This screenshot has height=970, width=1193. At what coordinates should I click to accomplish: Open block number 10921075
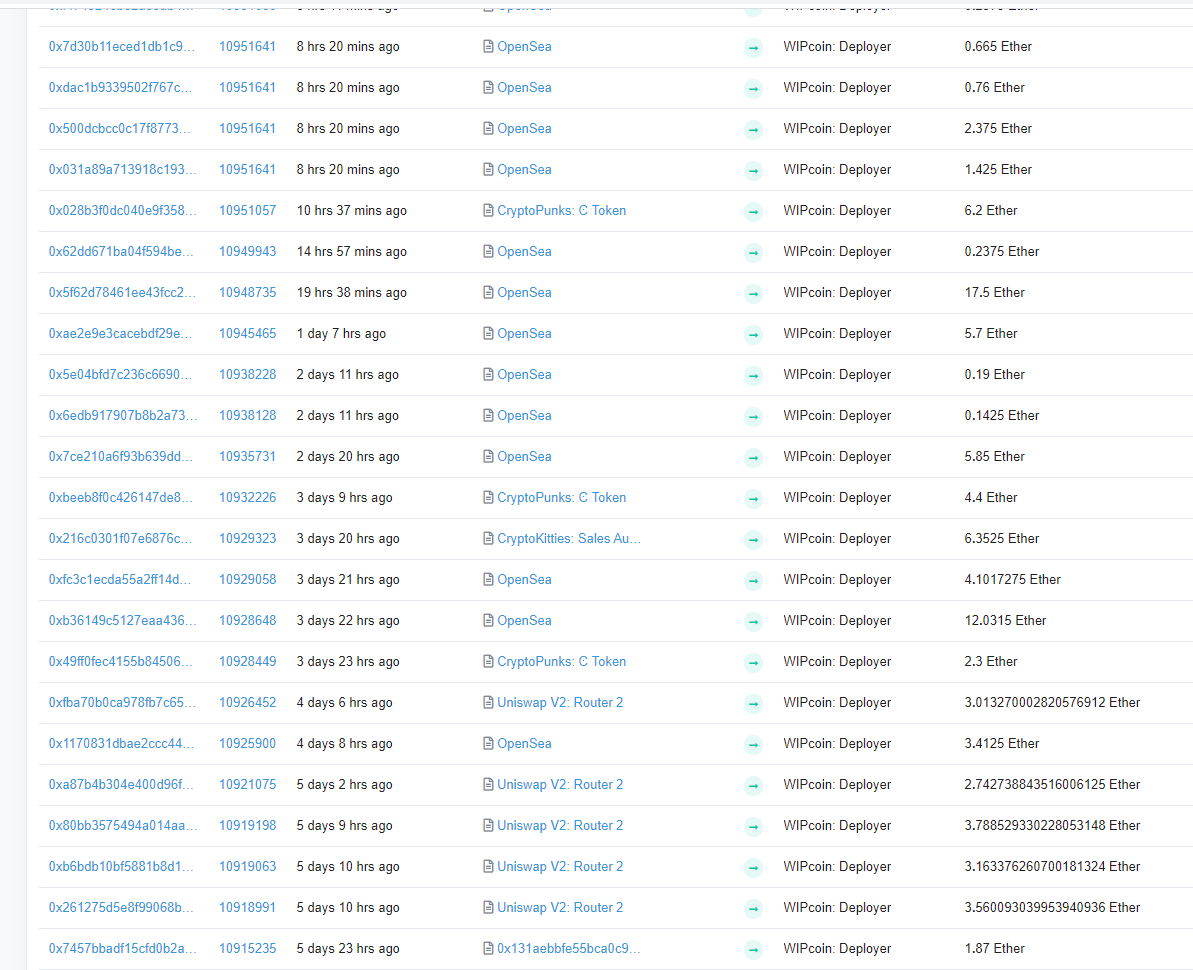pos(247,786)
